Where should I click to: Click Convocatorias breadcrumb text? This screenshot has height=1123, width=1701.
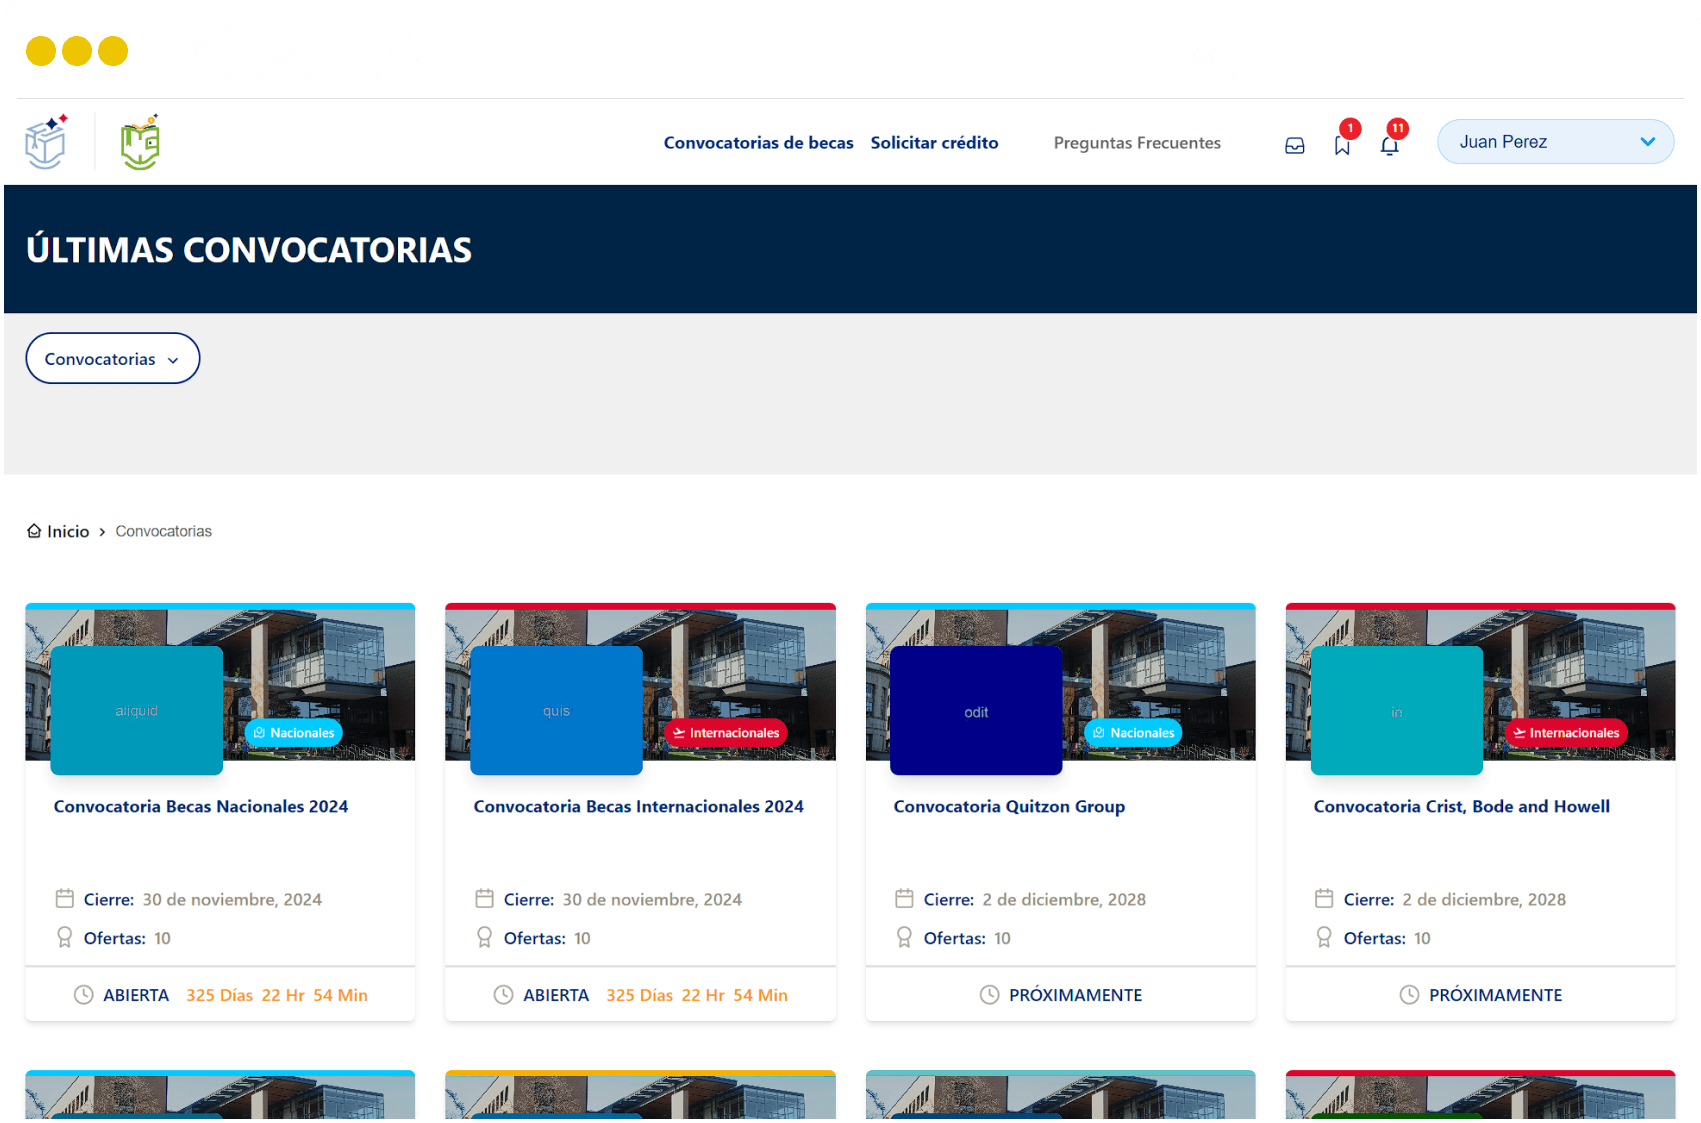point(164,531)
